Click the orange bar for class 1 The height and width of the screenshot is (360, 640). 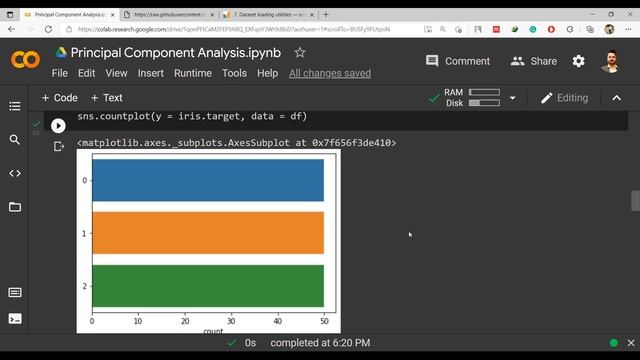click(208, 233)
